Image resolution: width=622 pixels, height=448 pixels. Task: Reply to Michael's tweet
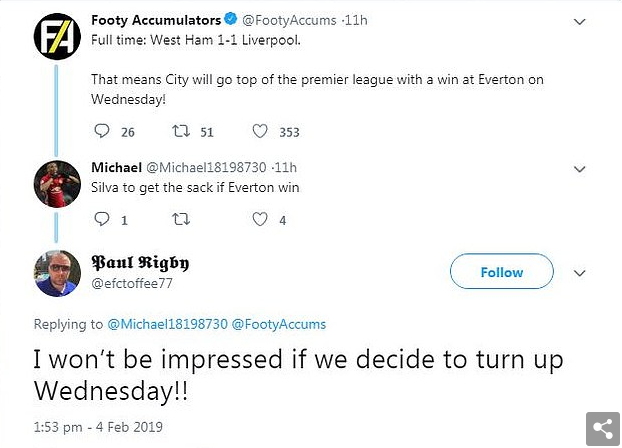tap(101, 220)
